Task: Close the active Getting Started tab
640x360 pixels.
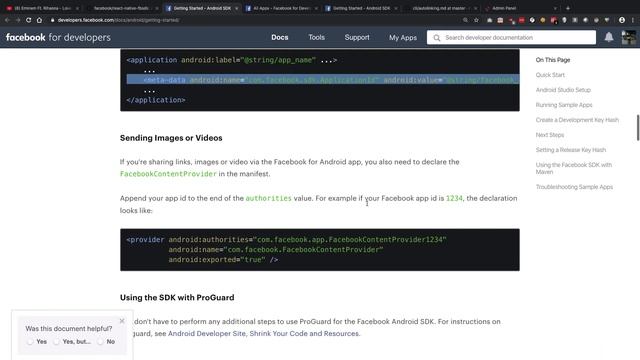Action: tap(236, 8)
